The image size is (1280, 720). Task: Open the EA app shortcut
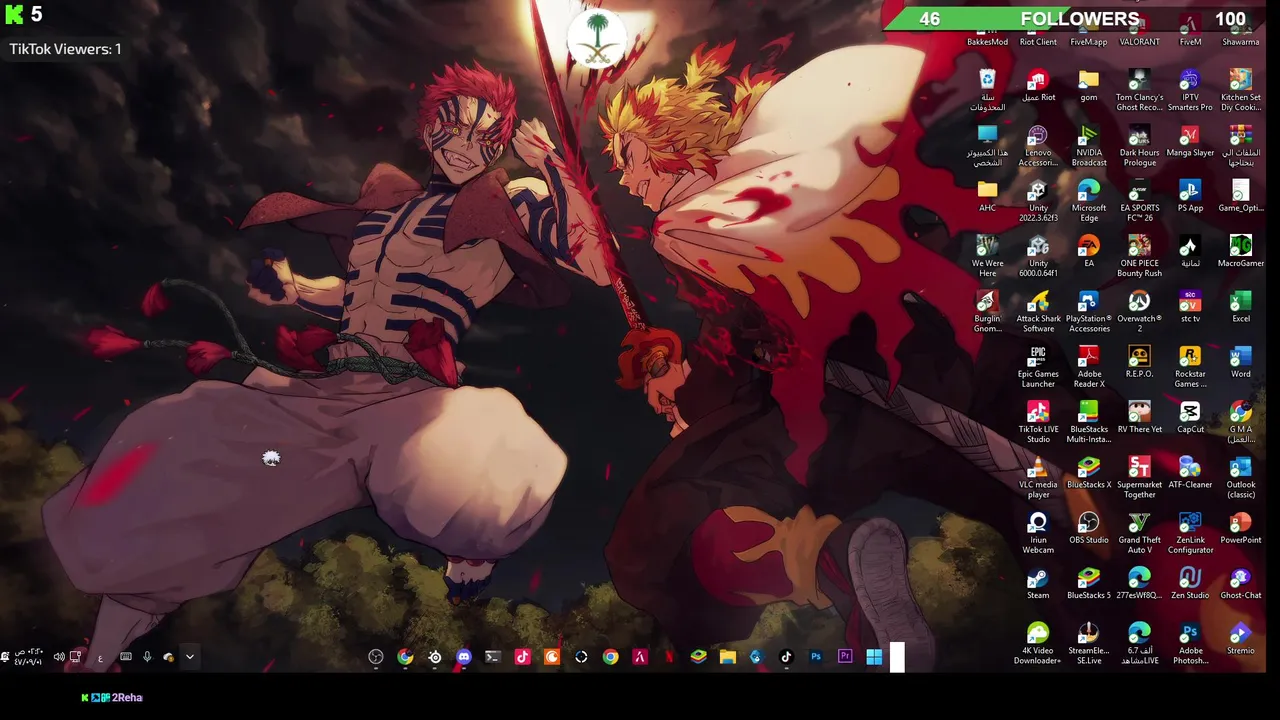tap(1089, 251)
